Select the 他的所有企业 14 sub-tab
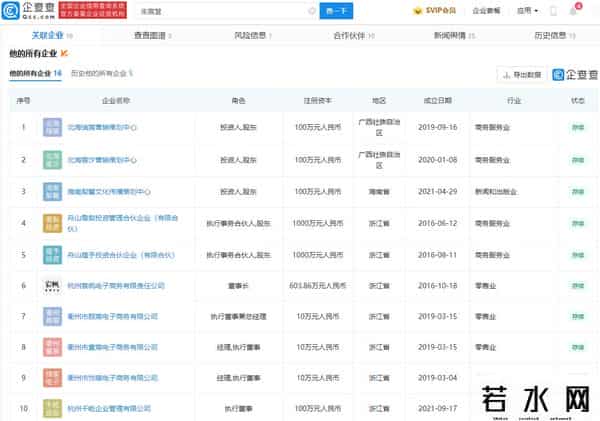Viewport: 600px width, 421px height. click(x=35, y=73)
